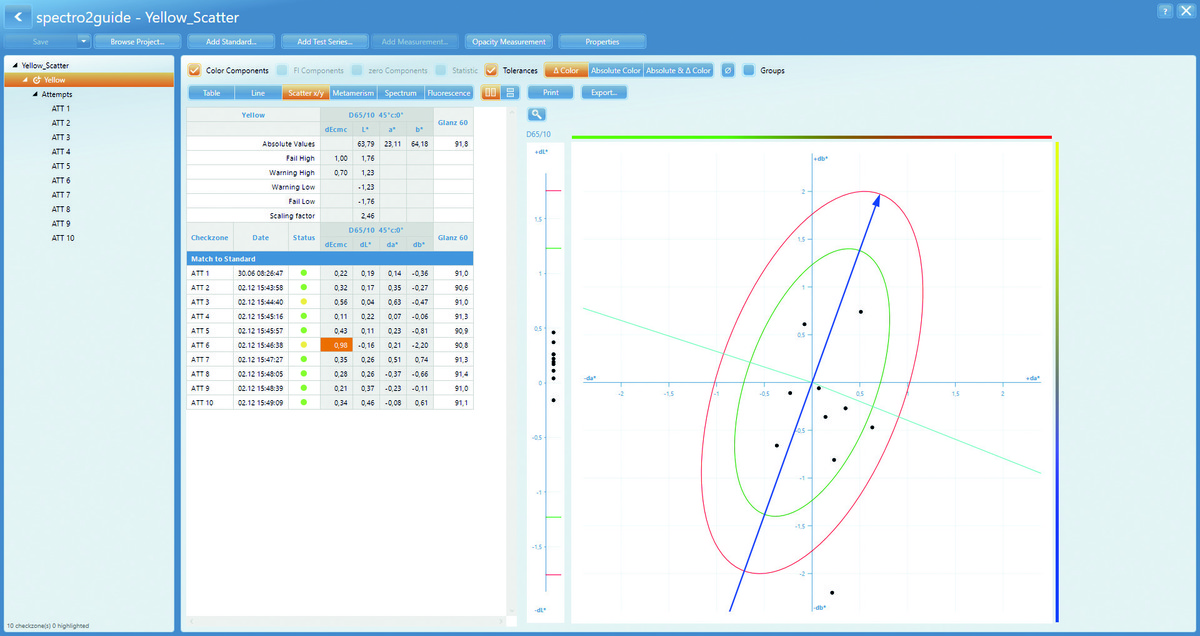The height and width of the screenshot is (636, 1200).
Task: Click Add Test Series button
Action: (324, 42)
